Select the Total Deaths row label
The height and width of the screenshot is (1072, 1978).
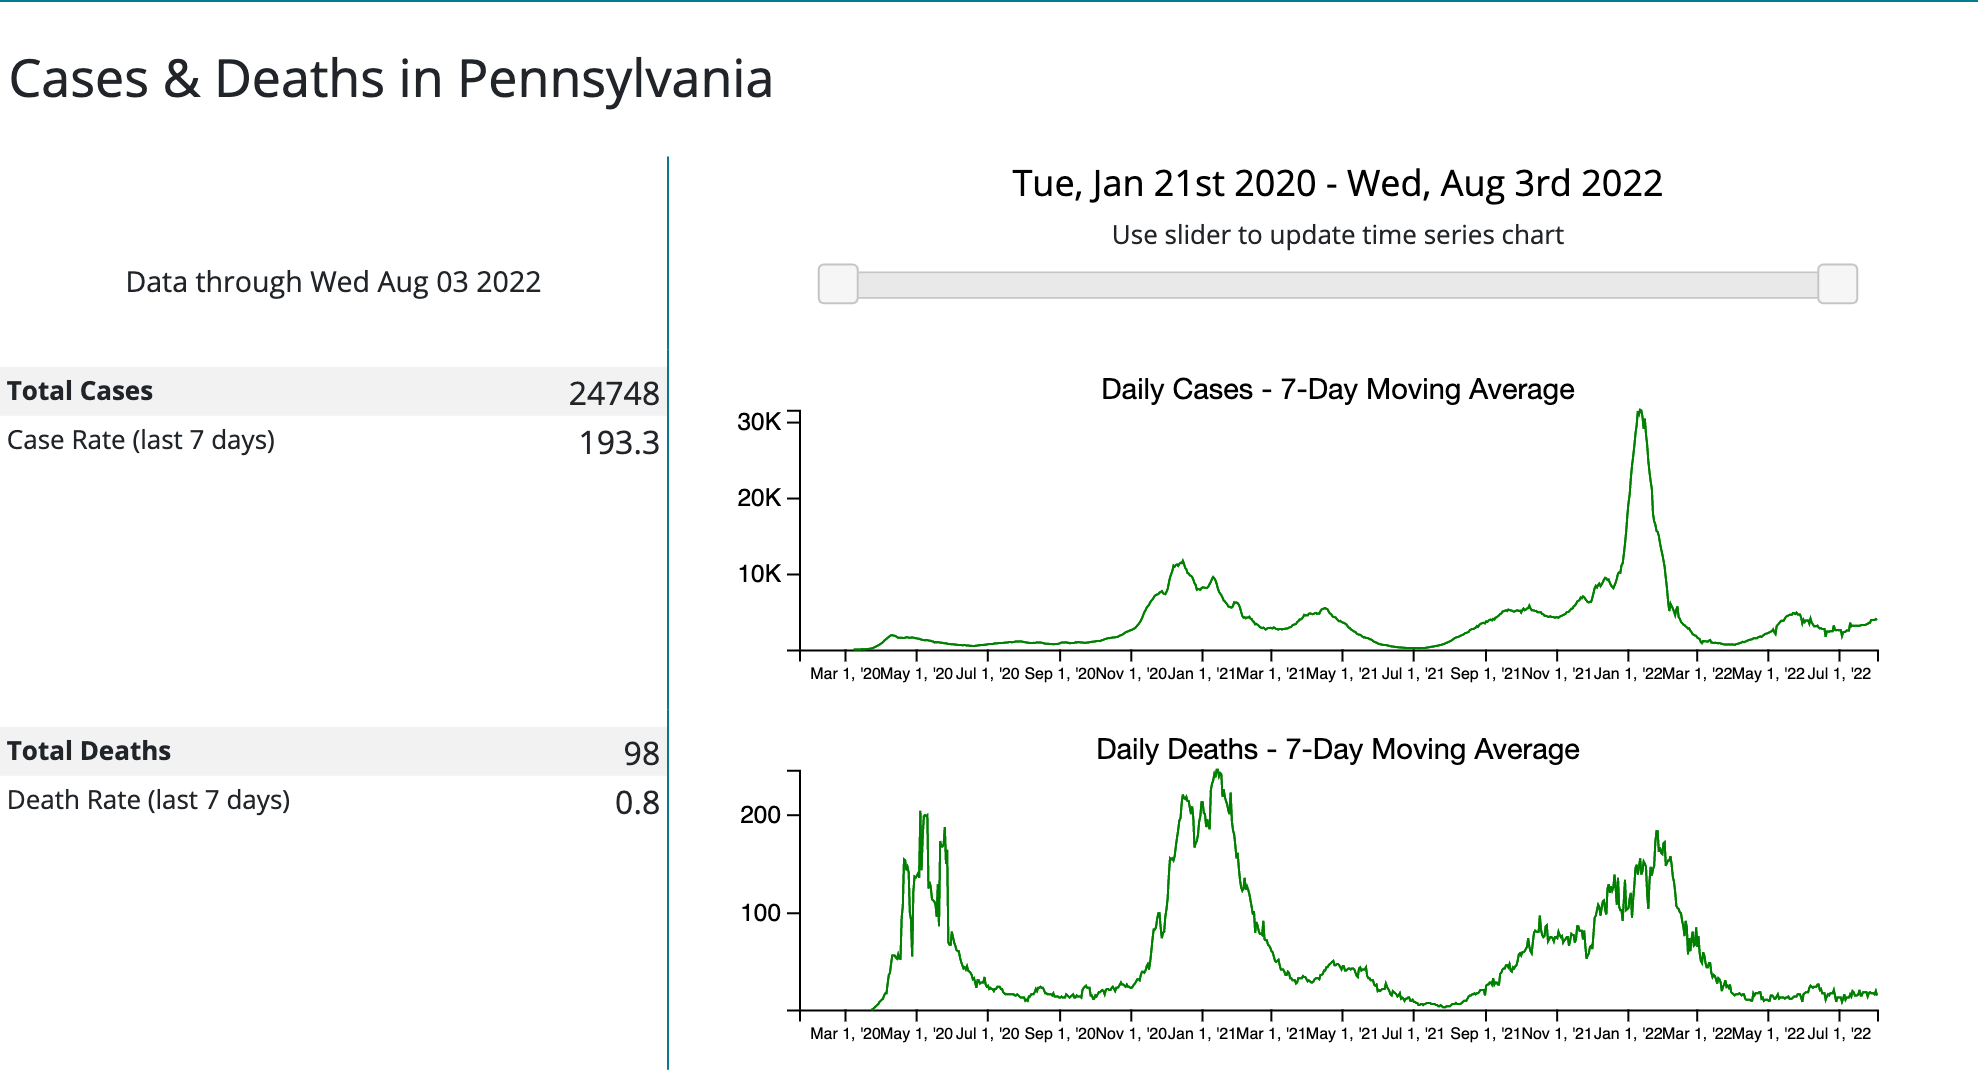89,751
